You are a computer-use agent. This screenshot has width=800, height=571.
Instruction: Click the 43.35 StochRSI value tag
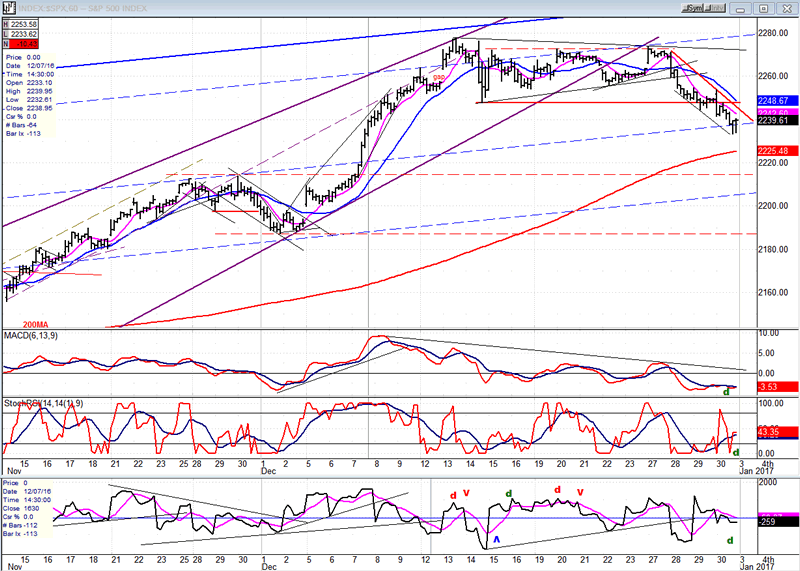click(x=776, y=433)
